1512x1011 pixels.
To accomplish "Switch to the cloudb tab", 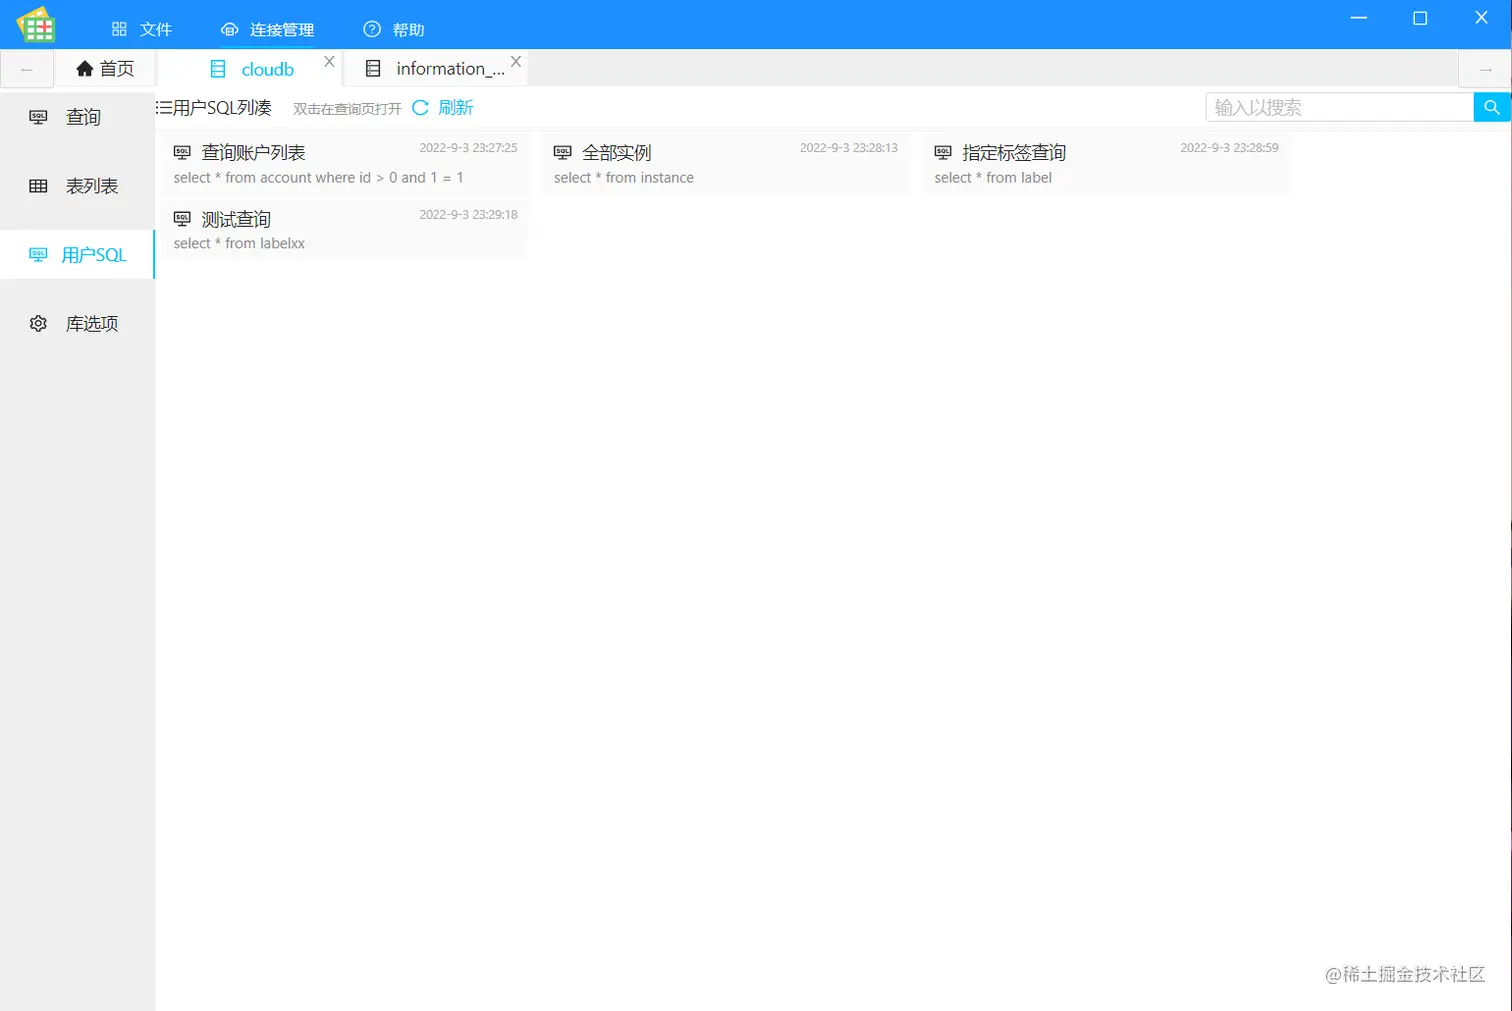I will coord(252,68).
